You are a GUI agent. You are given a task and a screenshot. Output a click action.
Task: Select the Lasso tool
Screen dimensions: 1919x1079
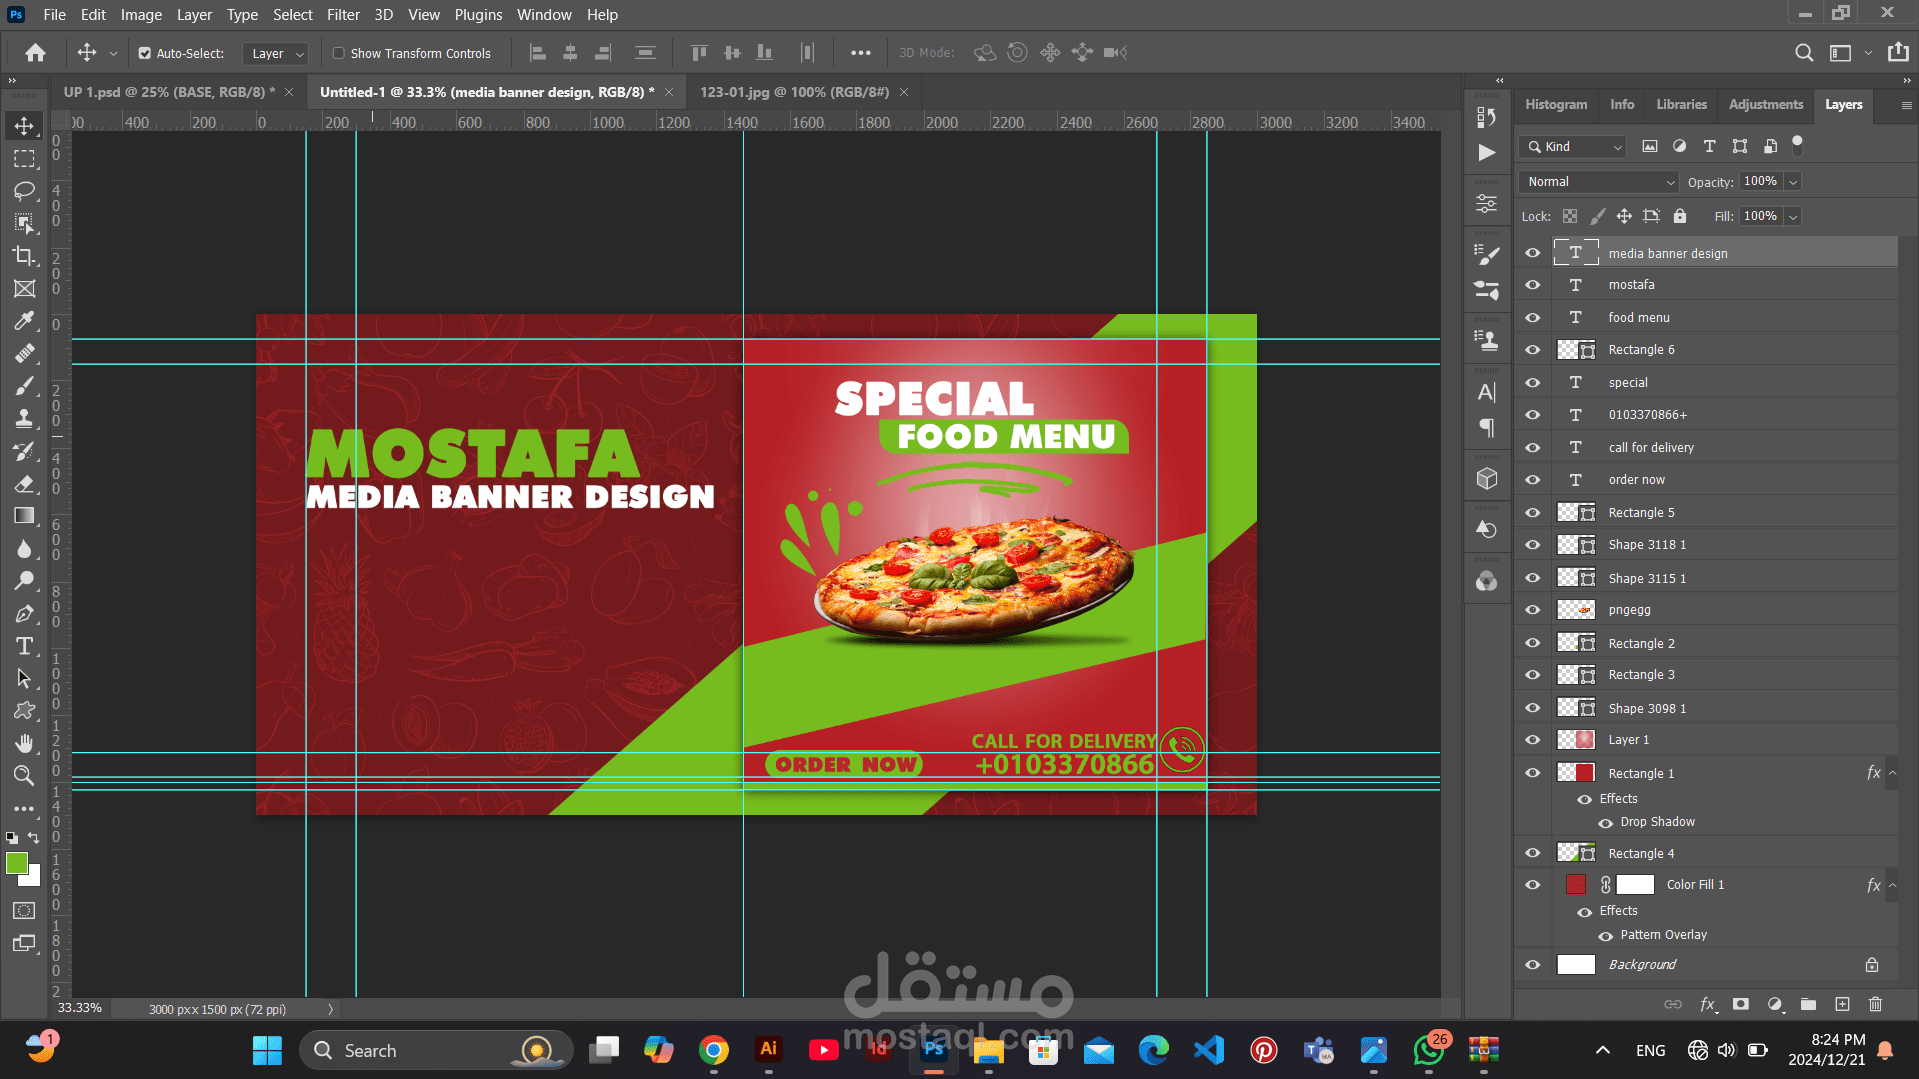[x=24, y=191]
